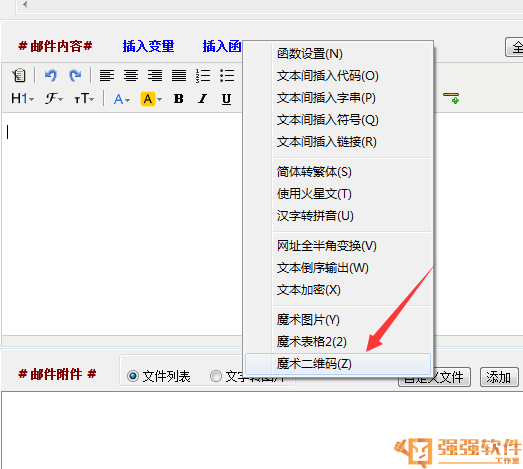Redo the last edit
Viewport: 523px width, 469px height.
click(x=75, y=75)
